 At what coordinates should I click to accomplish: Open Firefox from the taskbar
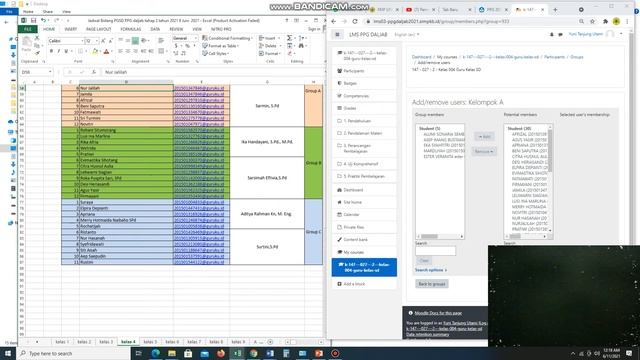pos(221,353)
